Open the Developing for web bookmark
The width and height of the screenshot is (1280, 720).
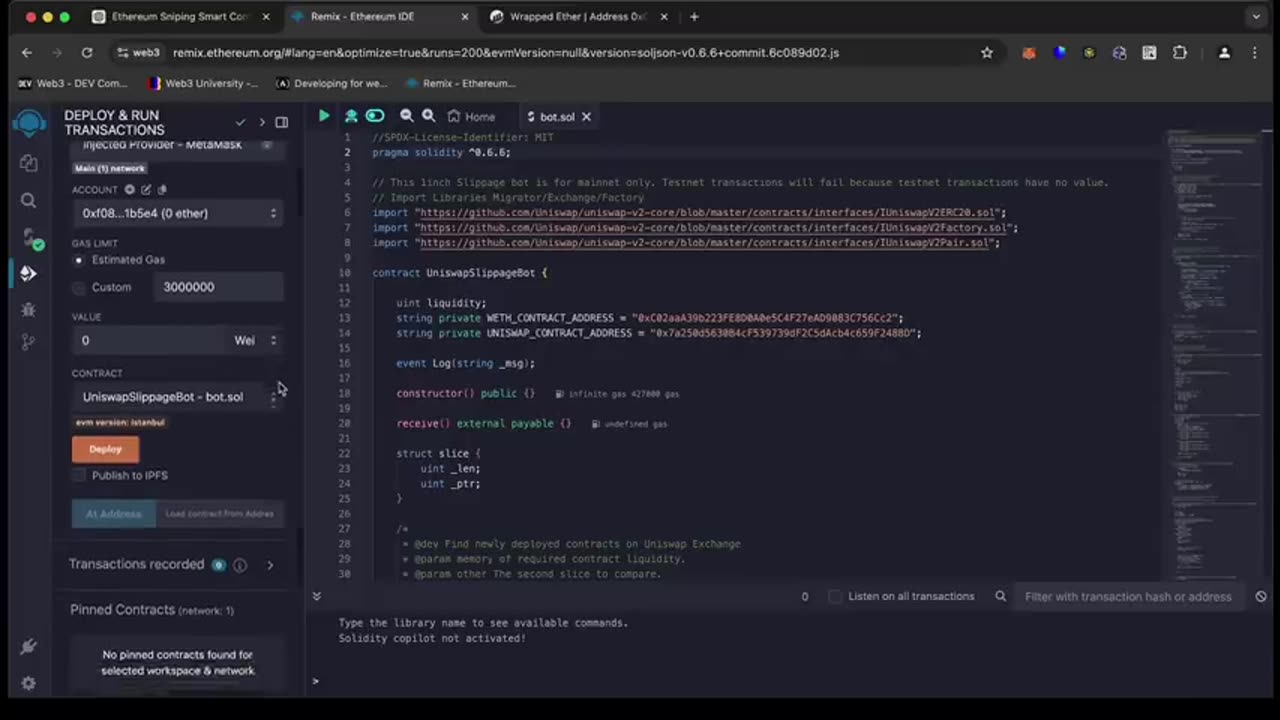(x=332, y=83)
